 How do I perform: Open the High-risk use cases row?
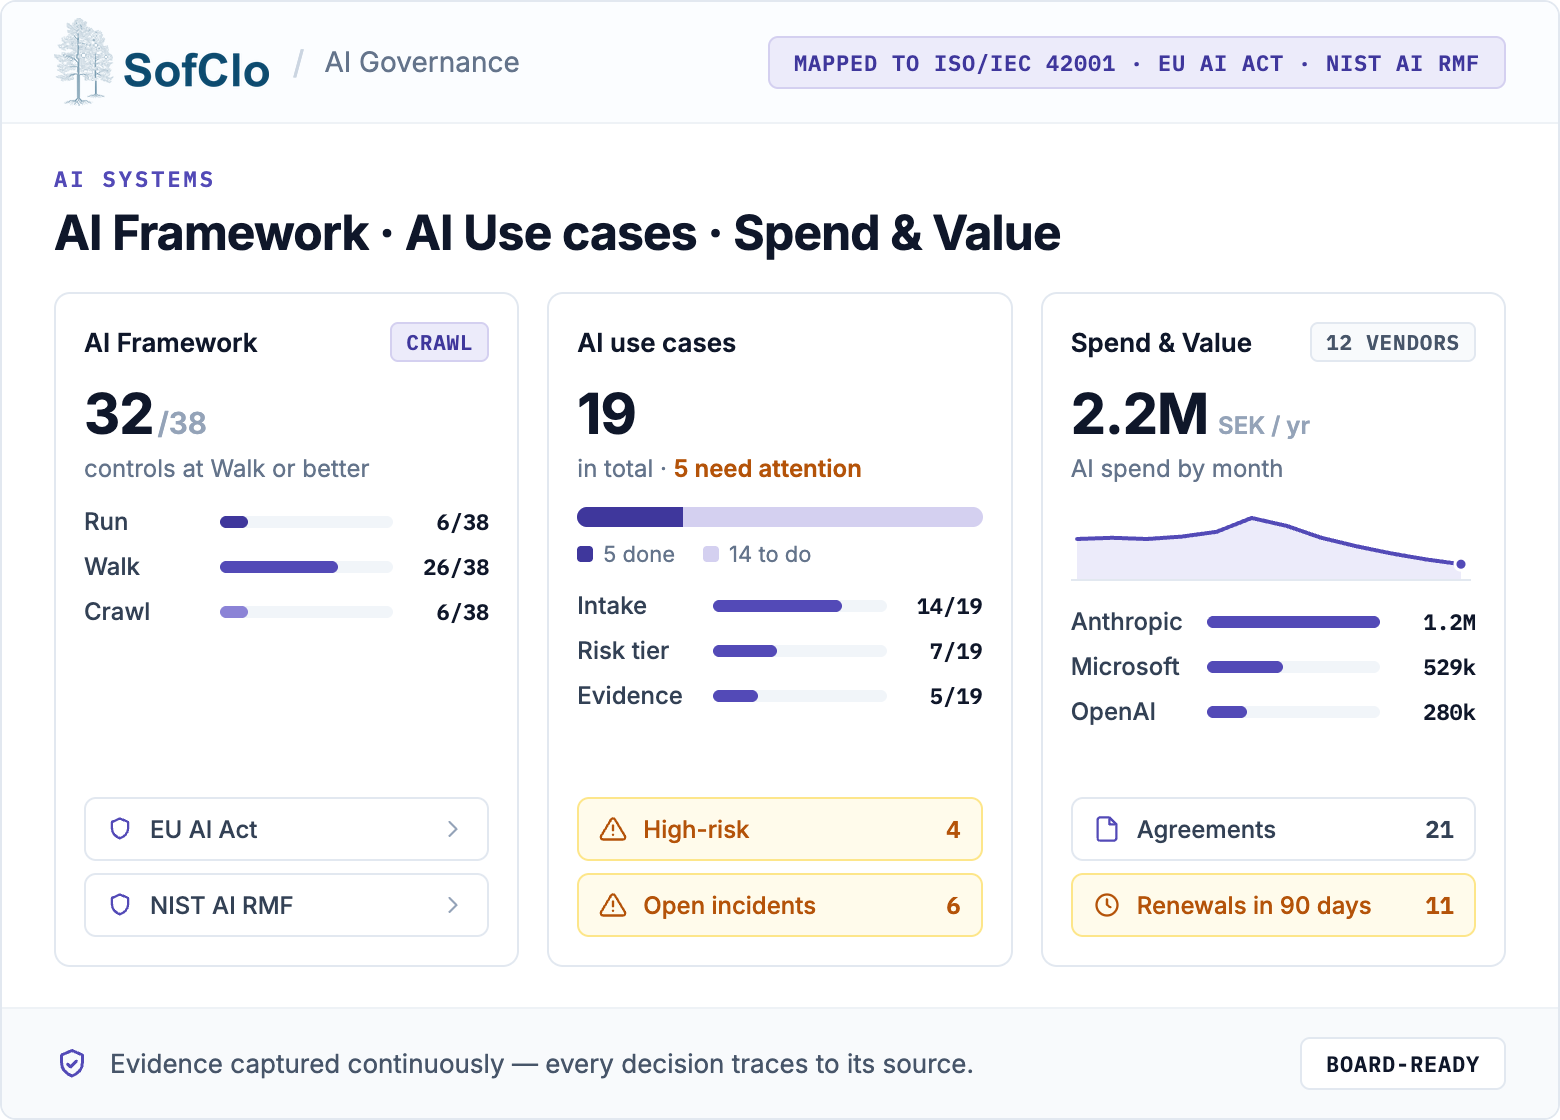click(x=780, y=829)
